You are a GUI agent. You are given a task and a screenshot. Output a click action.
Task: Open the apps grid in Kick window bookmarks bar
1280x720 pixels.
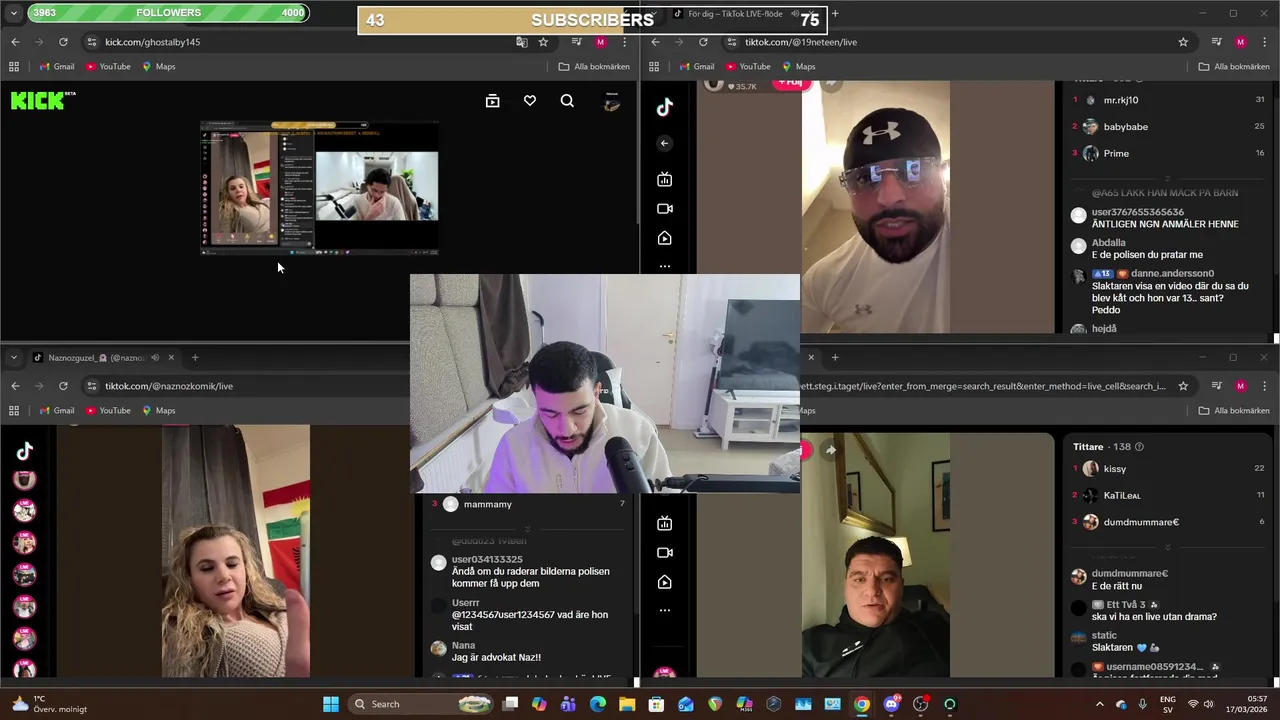pos(14,67)
